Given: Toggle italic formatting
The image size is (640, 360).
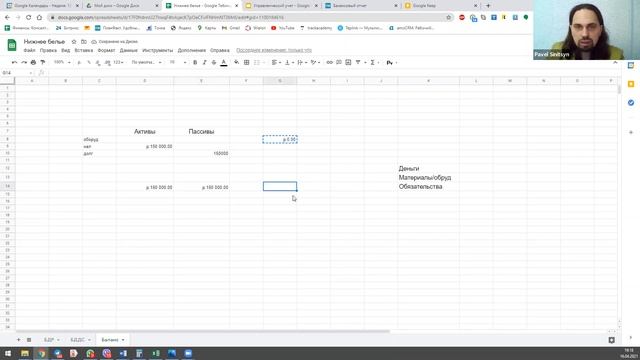Looking at the screenshot, I should point(204,62).
